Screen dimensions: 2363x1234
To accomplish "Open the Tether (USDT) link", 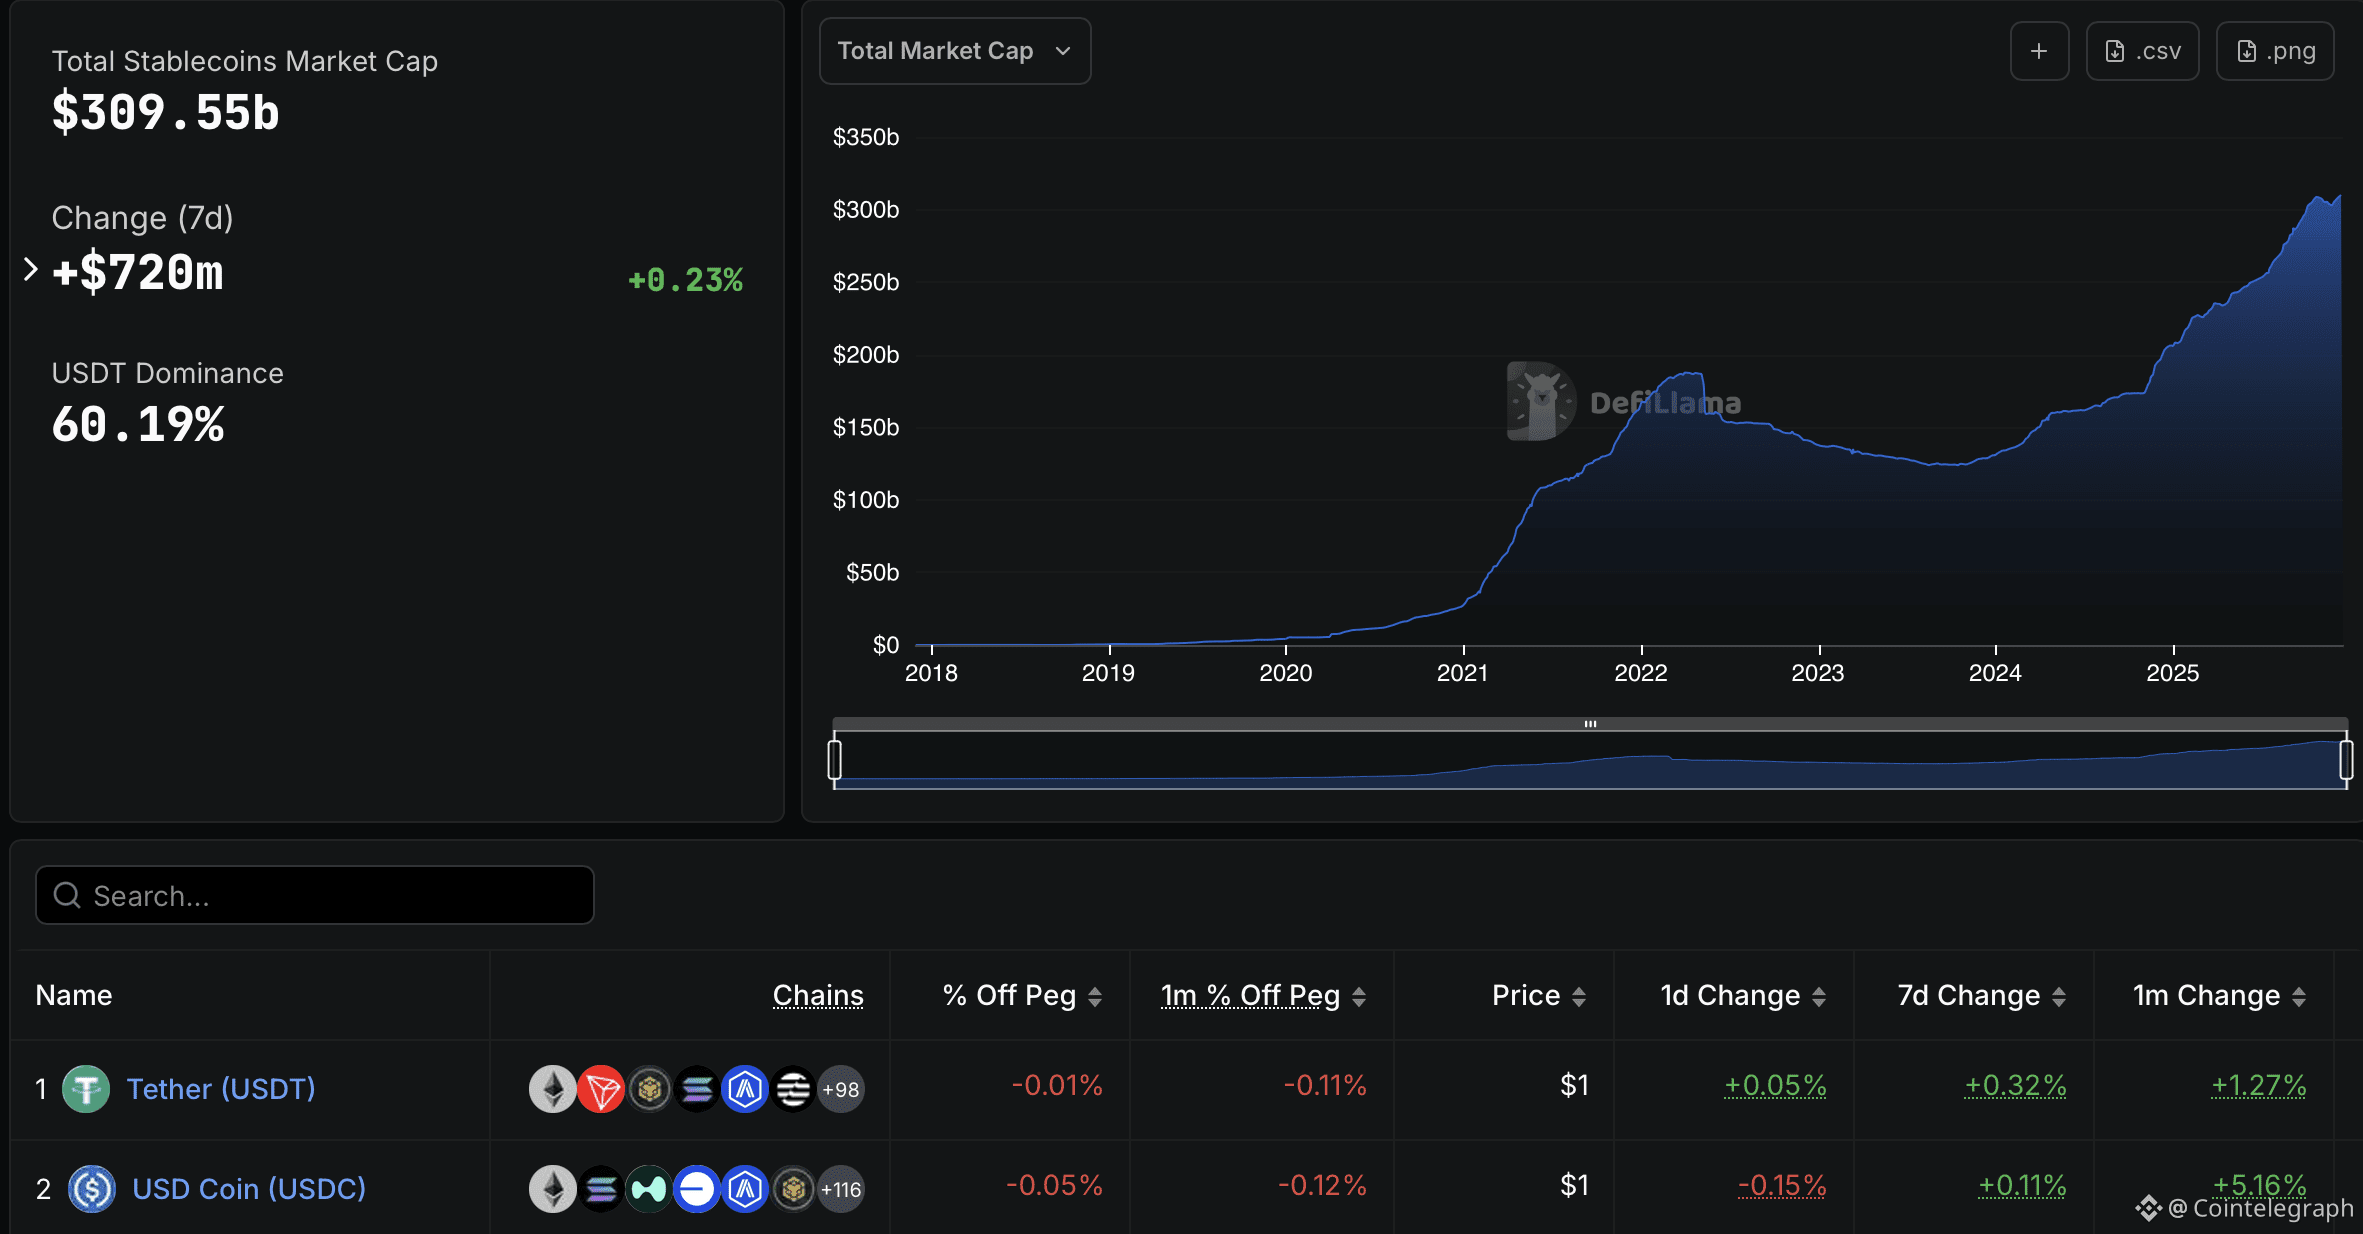I will point(221,1089).
